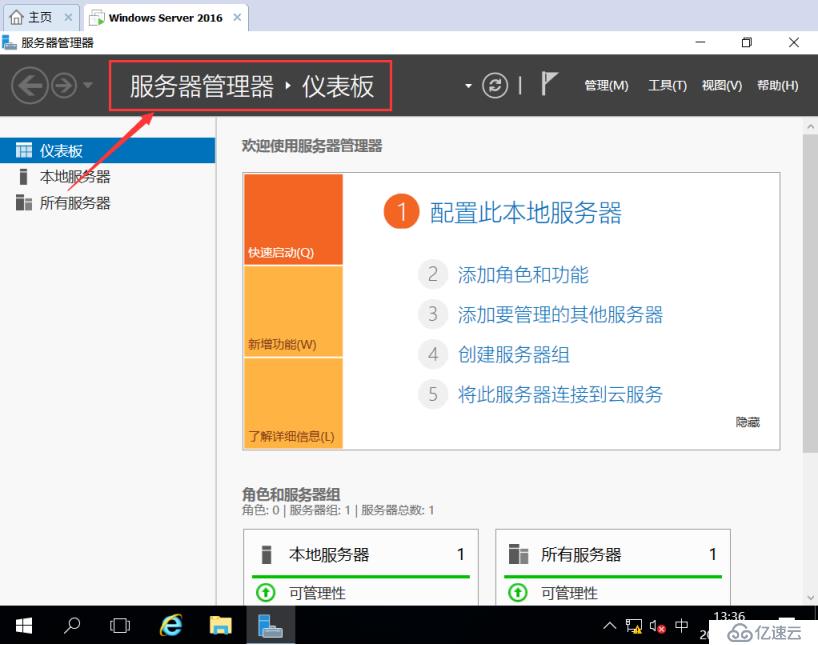Click the server icon in 本地服务器 tile
818x645 pixels.
pos(266,554)
